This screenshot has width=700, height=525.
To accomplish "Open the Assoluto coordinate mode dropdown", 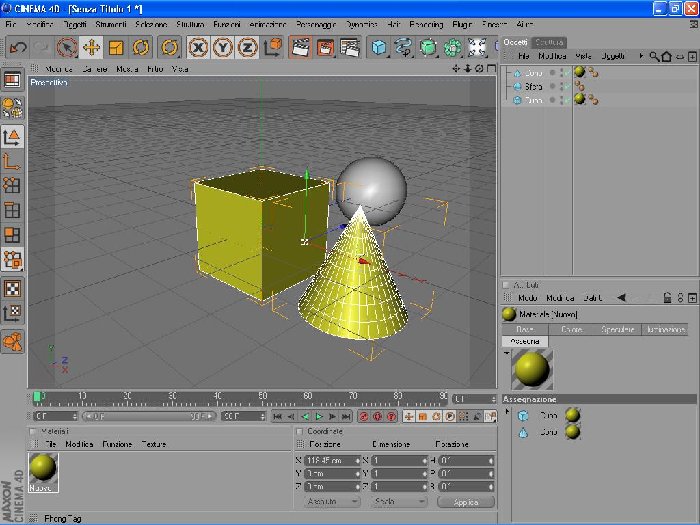I will (333, 502).
